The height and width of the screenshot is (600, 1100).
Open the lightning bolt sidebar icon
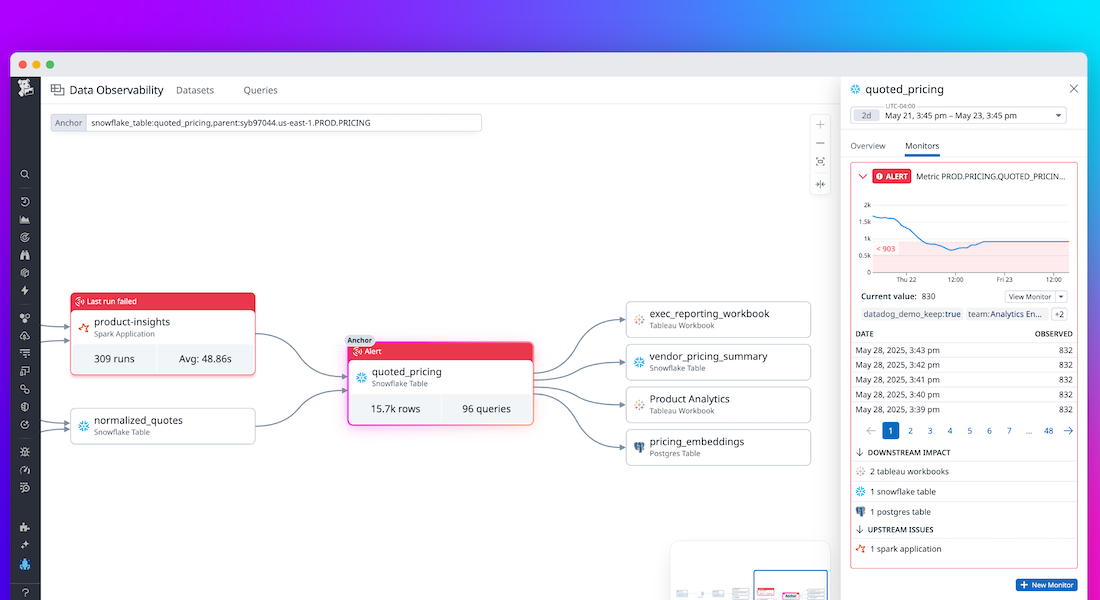[x=25, y=290]
